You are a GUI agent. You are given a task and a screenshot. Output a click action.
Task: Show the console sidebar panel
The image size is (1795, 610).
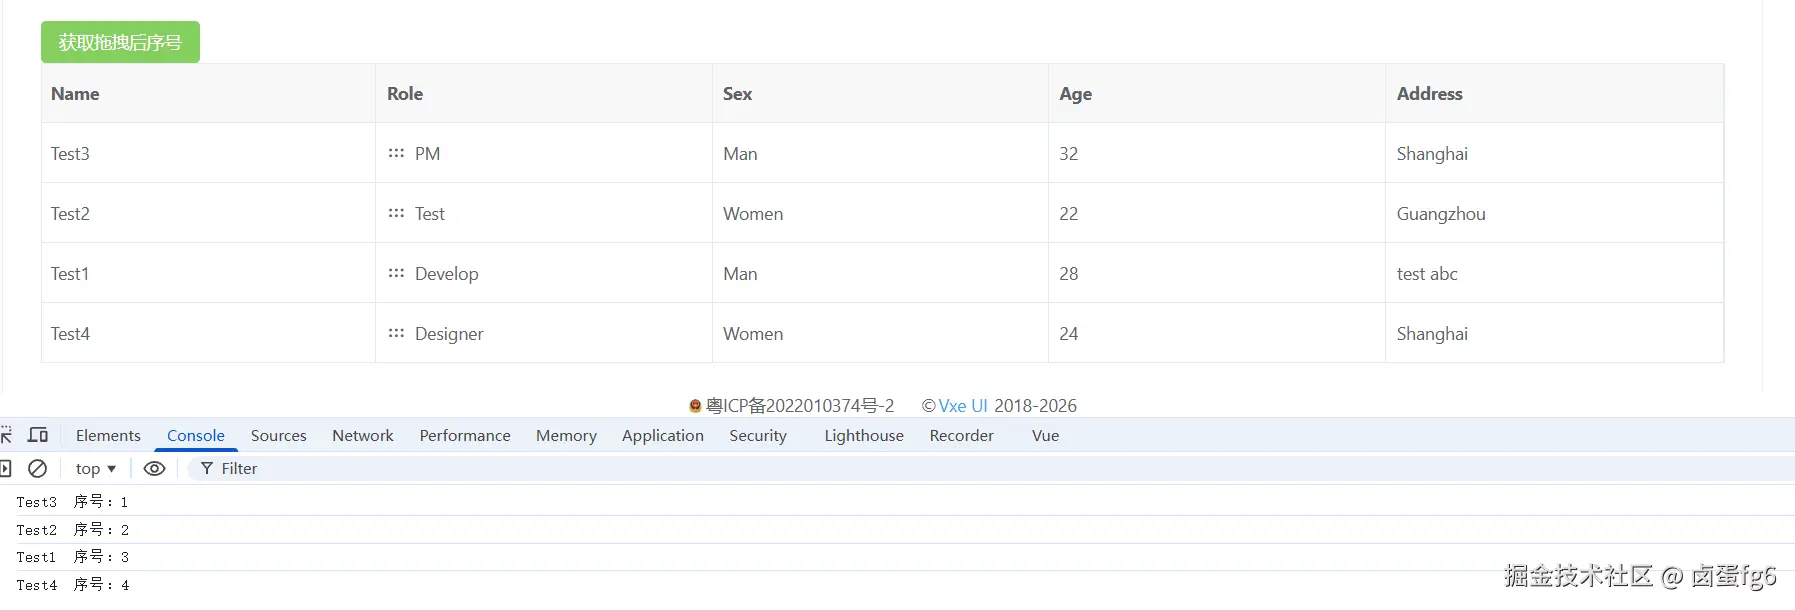pos(5,468)
